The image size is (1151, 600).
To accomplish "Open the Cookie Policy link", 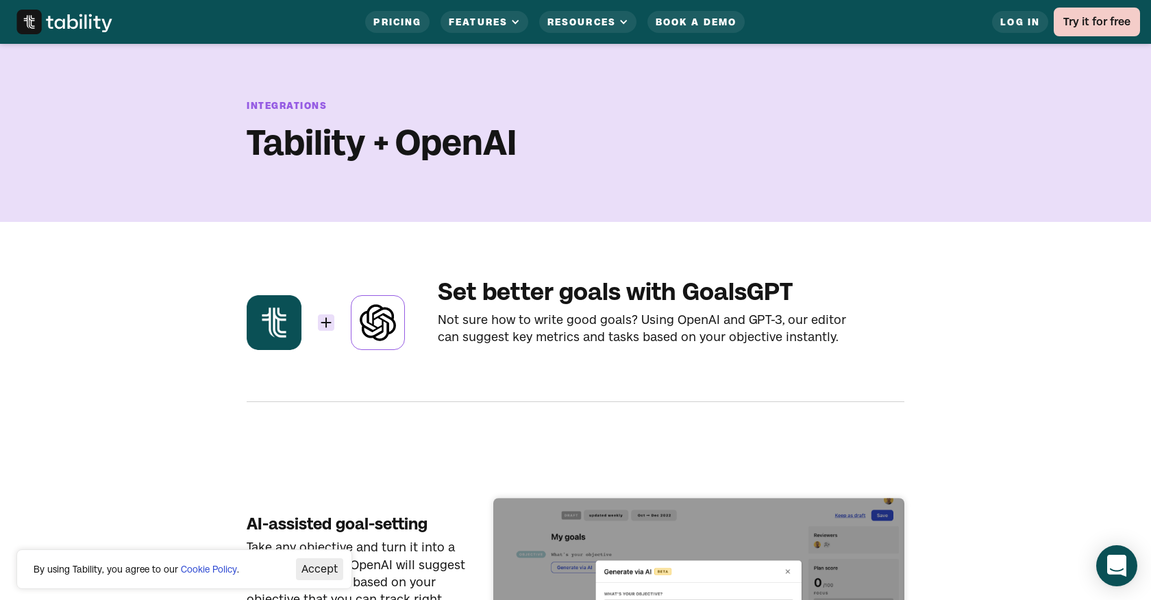I will coord(208,570).
